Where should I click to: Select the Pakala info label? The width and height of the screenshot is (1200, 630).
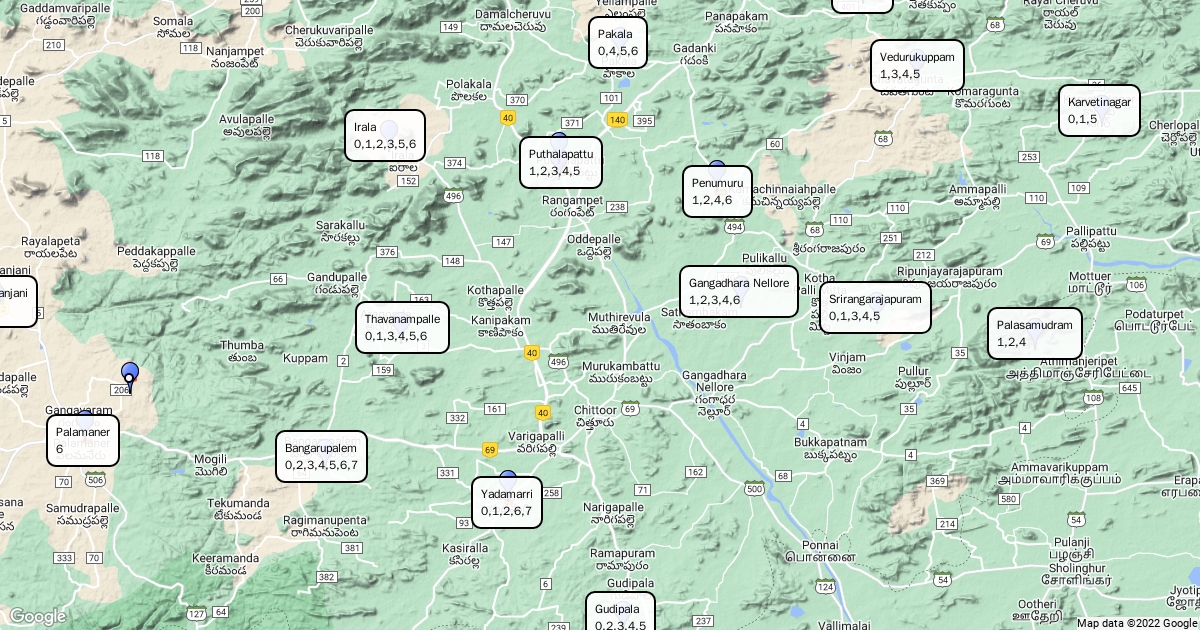point(617,43)
